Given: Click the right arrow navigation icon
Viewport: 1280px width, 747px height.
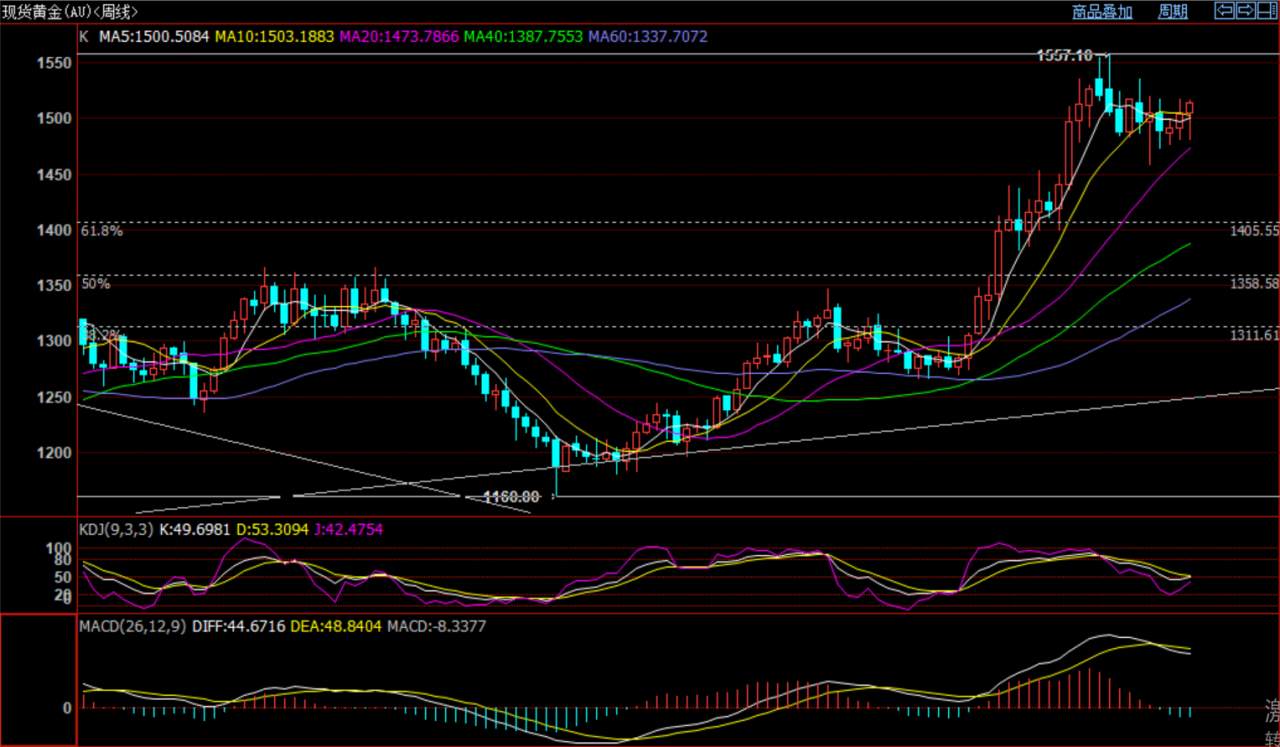Looking at the screenshot, I should click(x=1245, y=11).
